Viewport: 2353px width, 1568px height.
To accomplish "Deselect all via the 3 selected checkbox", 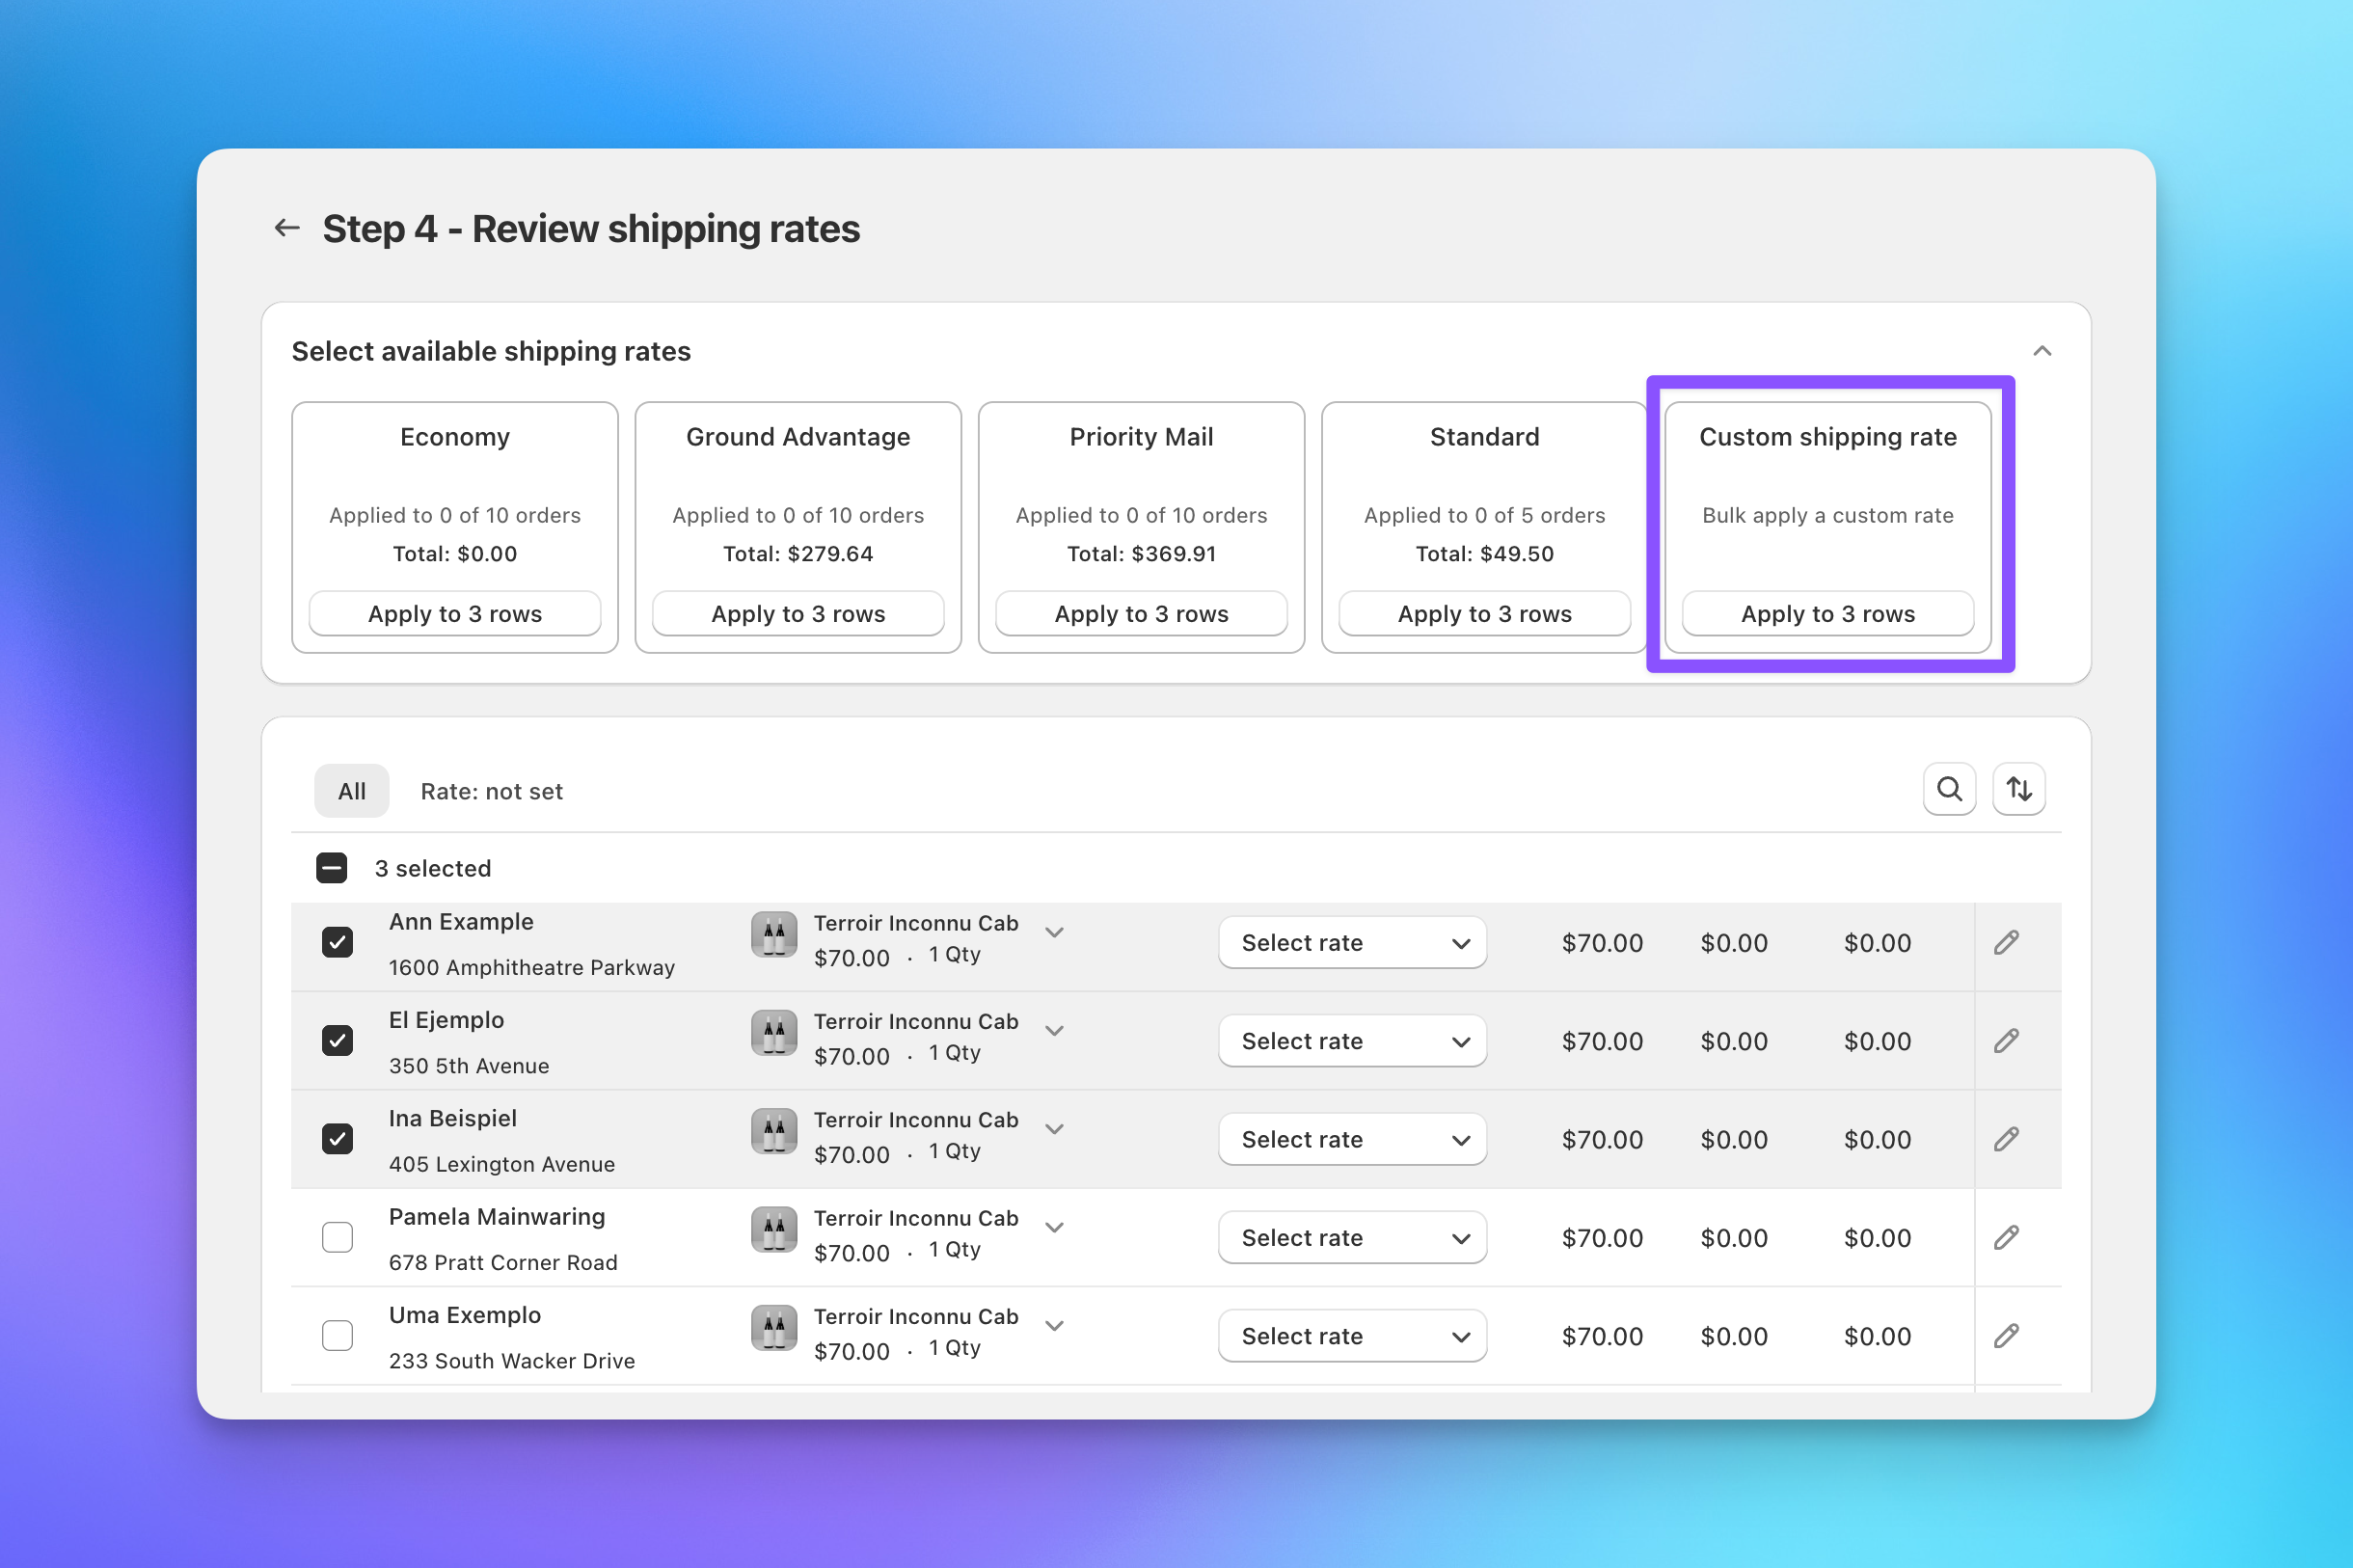I will (x=332, y=868).
